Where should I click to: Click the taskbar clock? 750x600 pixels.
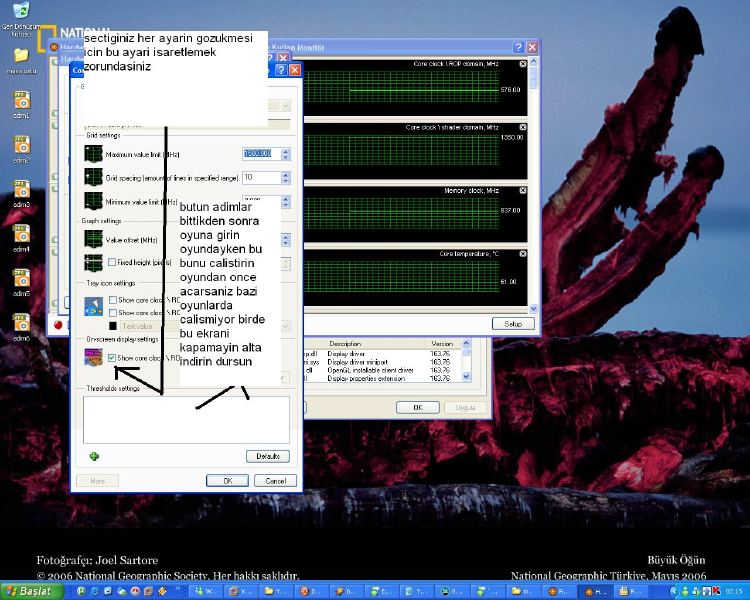tap(733, 592)
